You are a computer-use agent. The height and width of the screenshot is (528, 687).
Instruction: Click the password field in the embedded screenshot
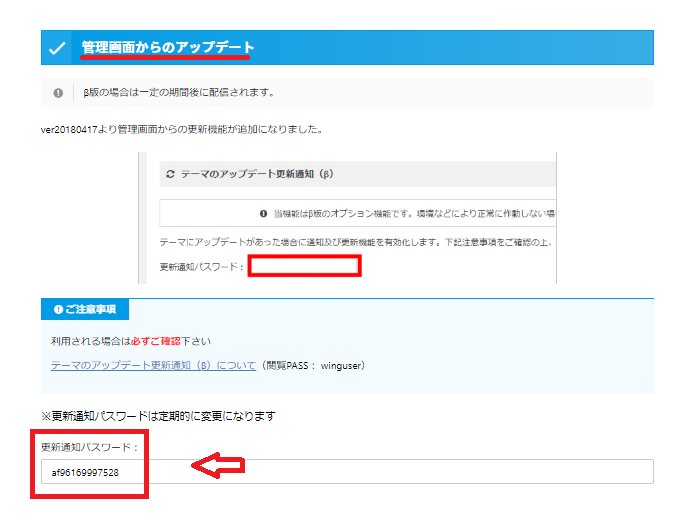click(305, 266)
